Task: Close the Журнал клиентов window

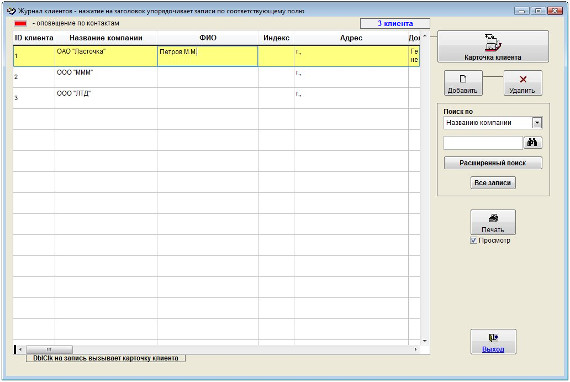Action: [x=555, y=11]
